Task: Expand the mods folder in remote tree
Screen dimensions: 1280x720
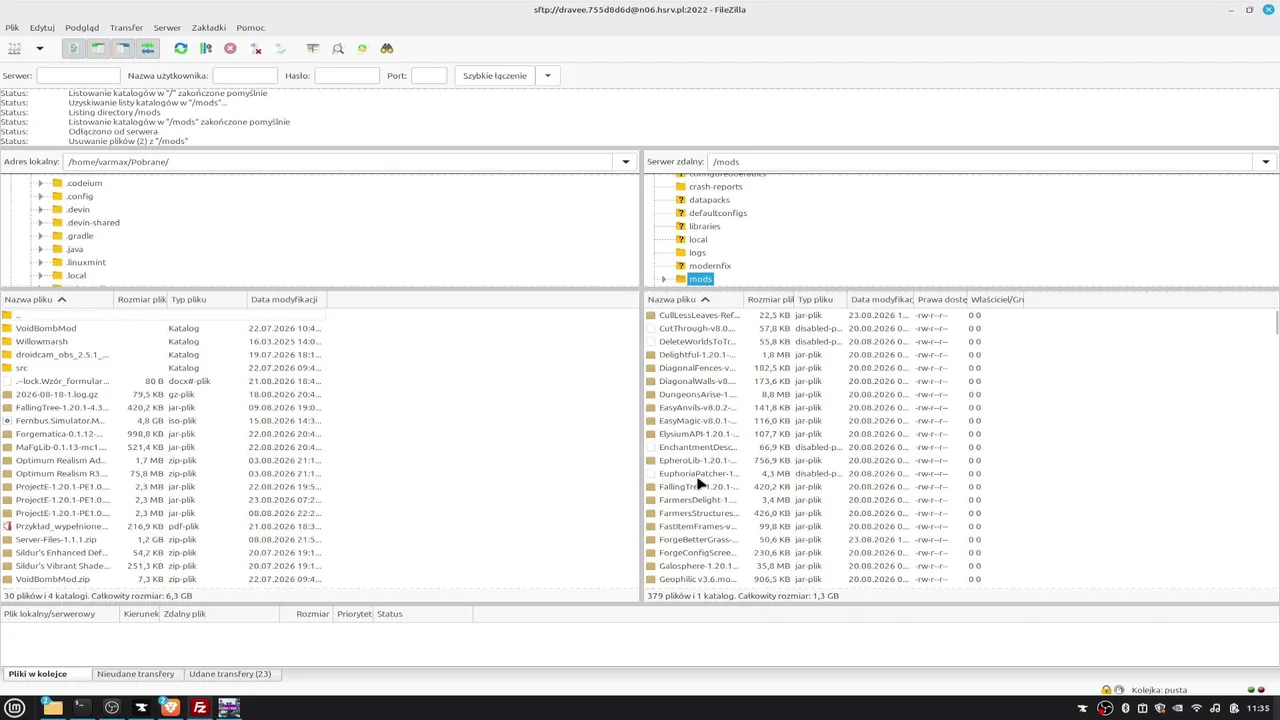Action: (664, 279)
